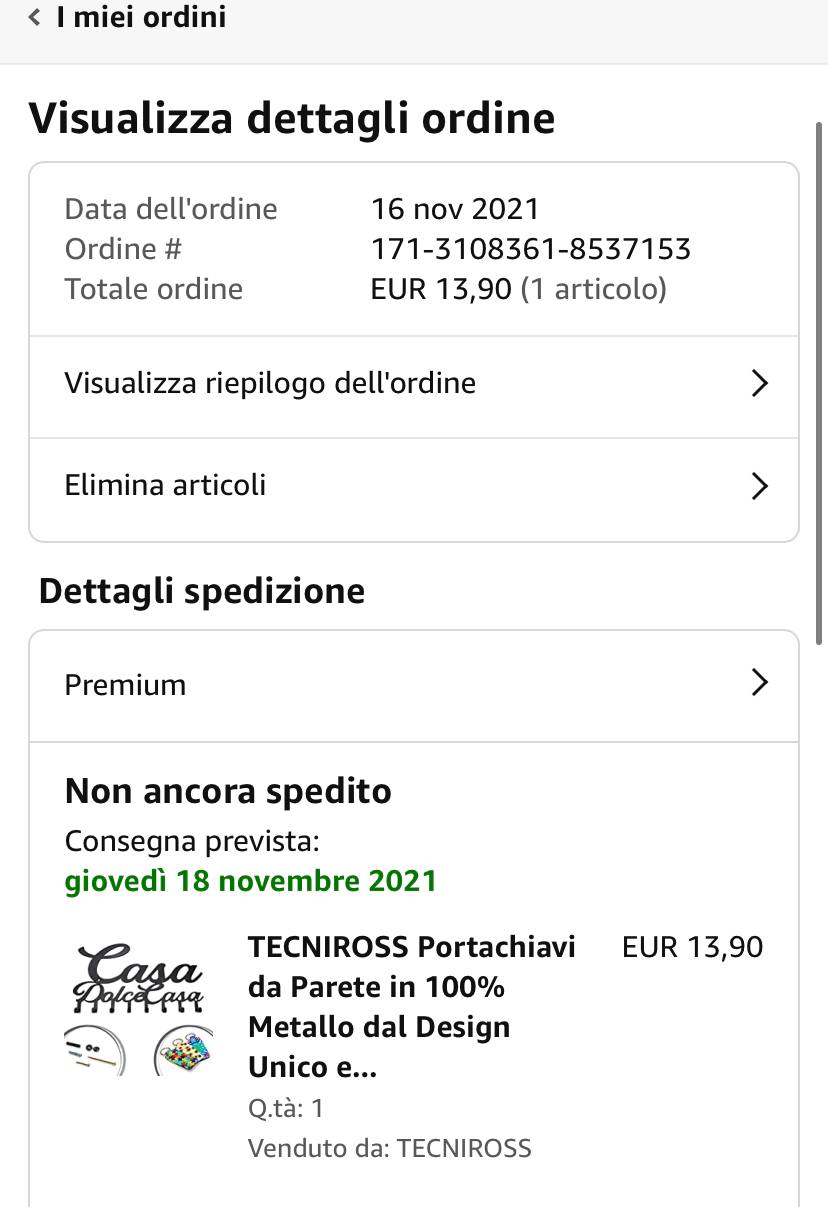Image resolution: width=828 pixels, height=1207 pixels.
Task: Tap the colorful keys circle in product image
Action: pyautogui.click(x=185, y=1052)
